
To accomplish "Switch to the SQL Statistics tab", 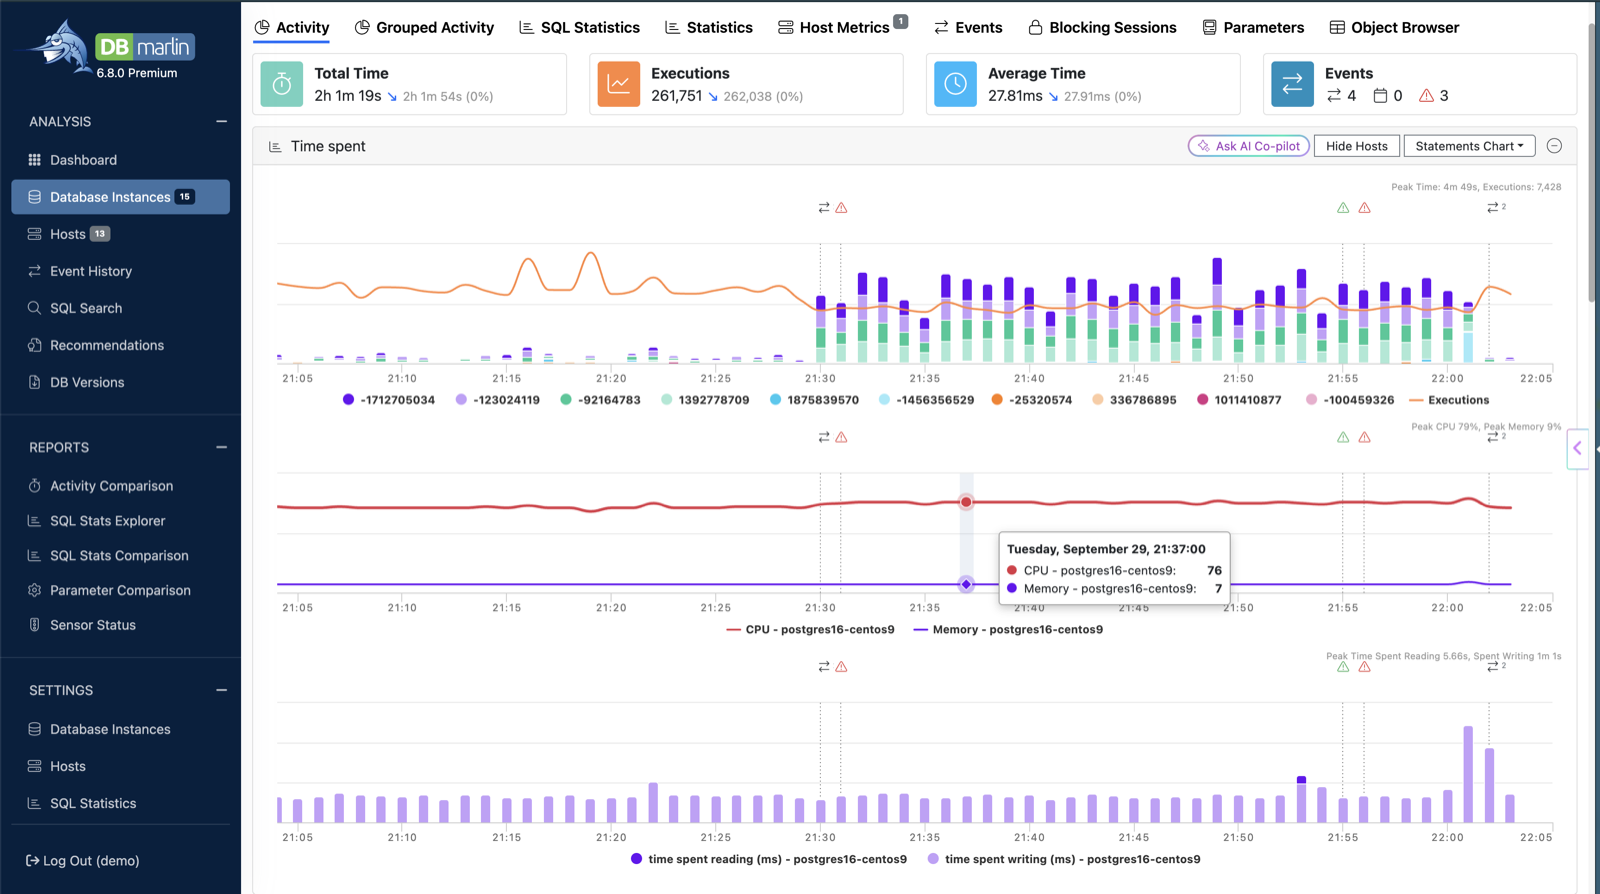I will [x=579, y=27].
